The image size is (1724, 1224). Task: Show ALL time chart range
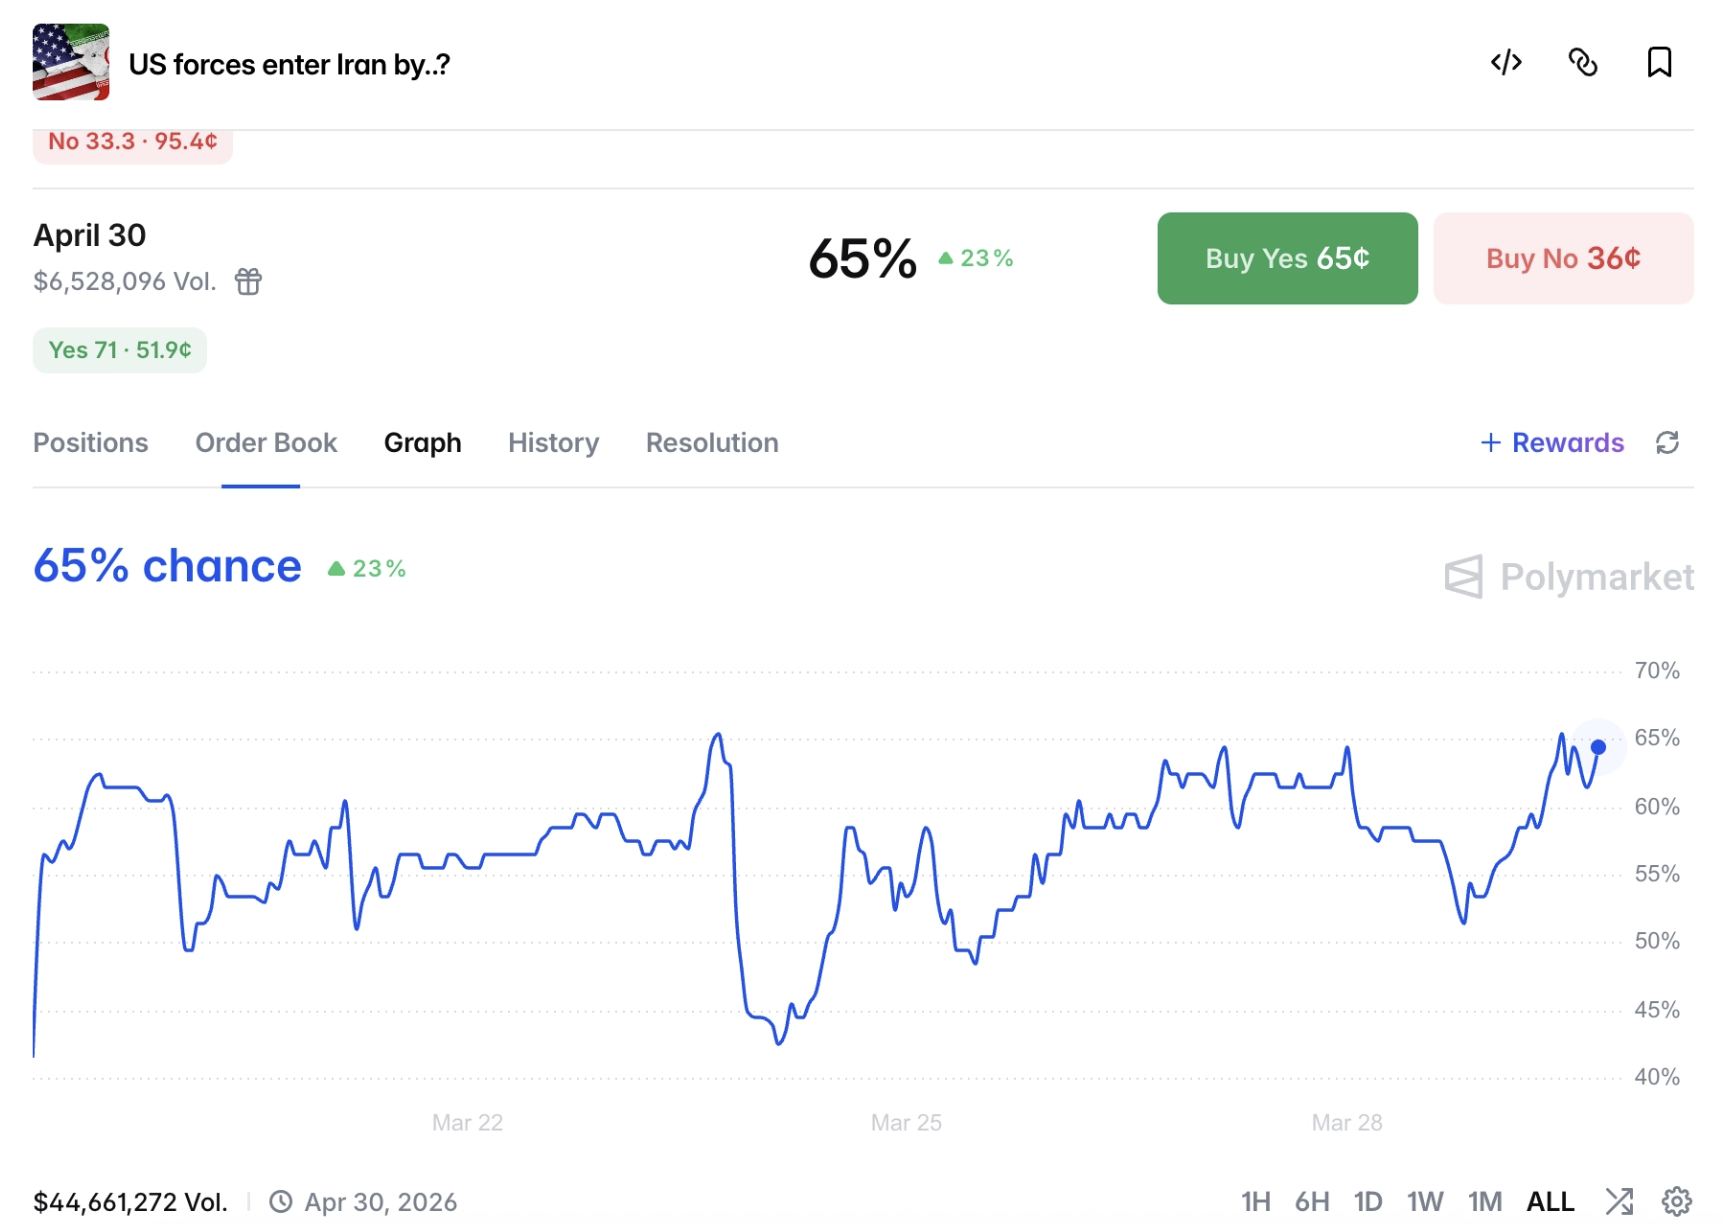[1550, 1201]
